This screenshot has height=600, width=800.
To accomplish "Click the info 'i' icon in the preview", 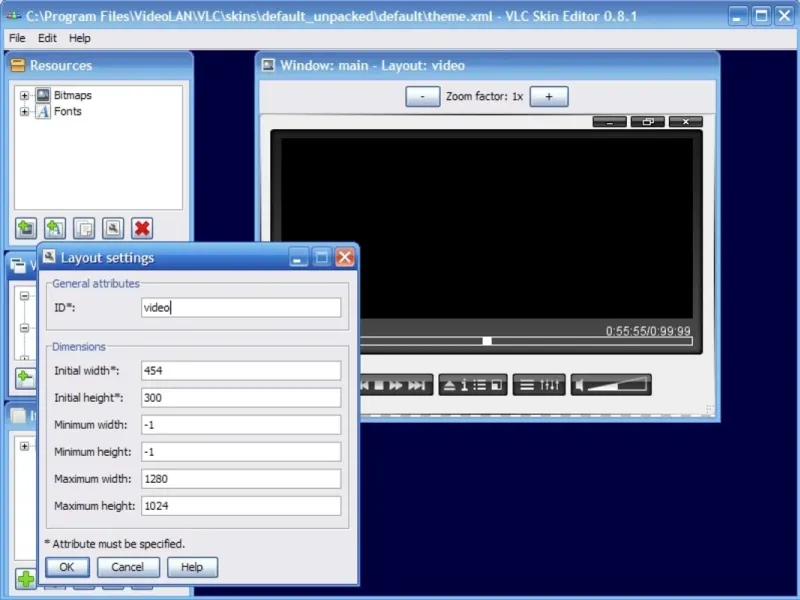I will 464,385.
